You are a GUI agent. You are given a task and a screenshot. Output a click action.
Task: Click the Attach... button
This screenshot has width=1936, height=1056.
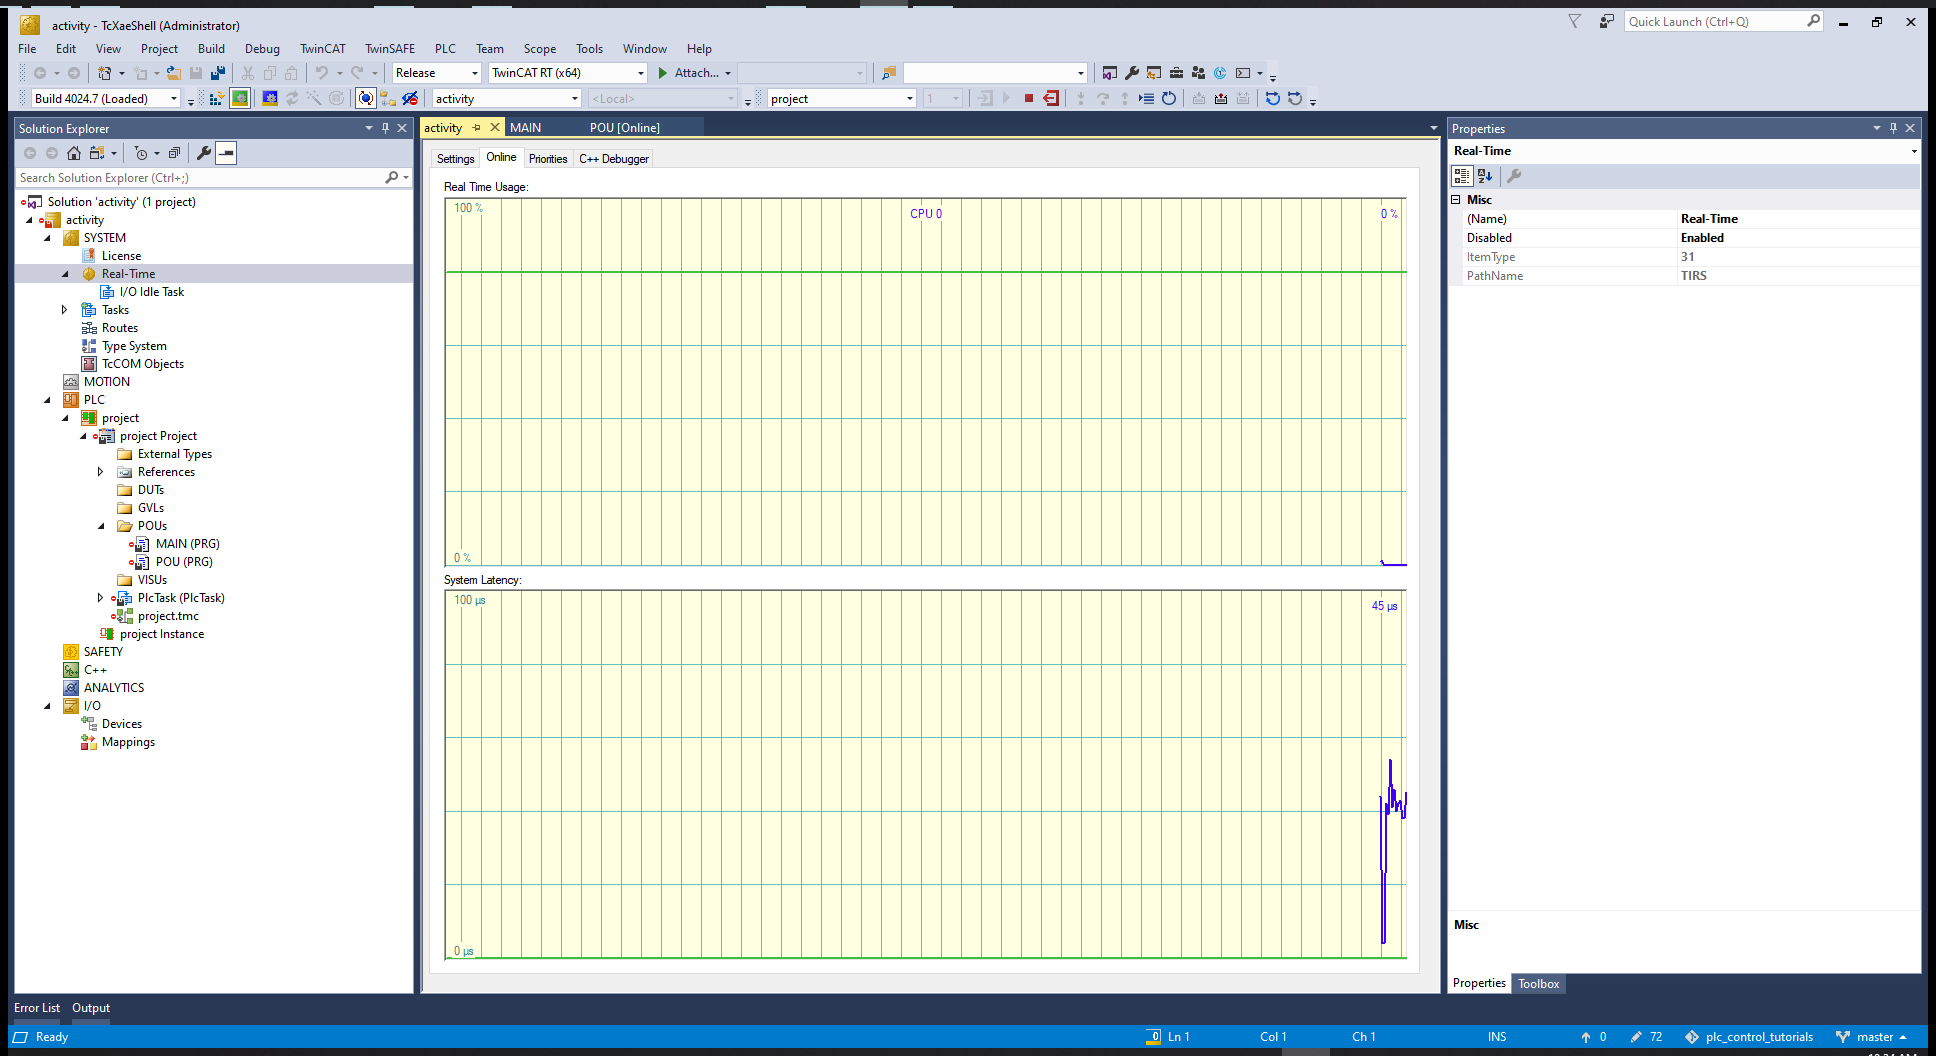tap(695, 73)
